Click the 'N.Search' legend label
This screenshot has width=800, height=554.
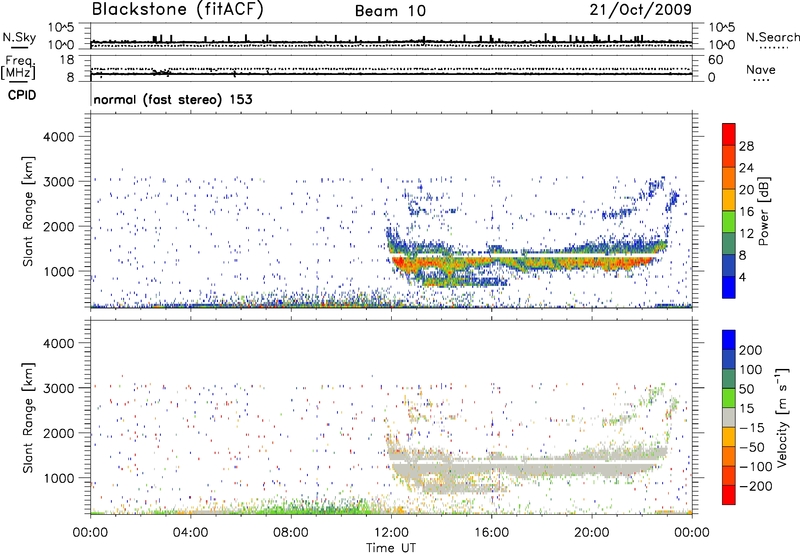(x=772, y=37)
